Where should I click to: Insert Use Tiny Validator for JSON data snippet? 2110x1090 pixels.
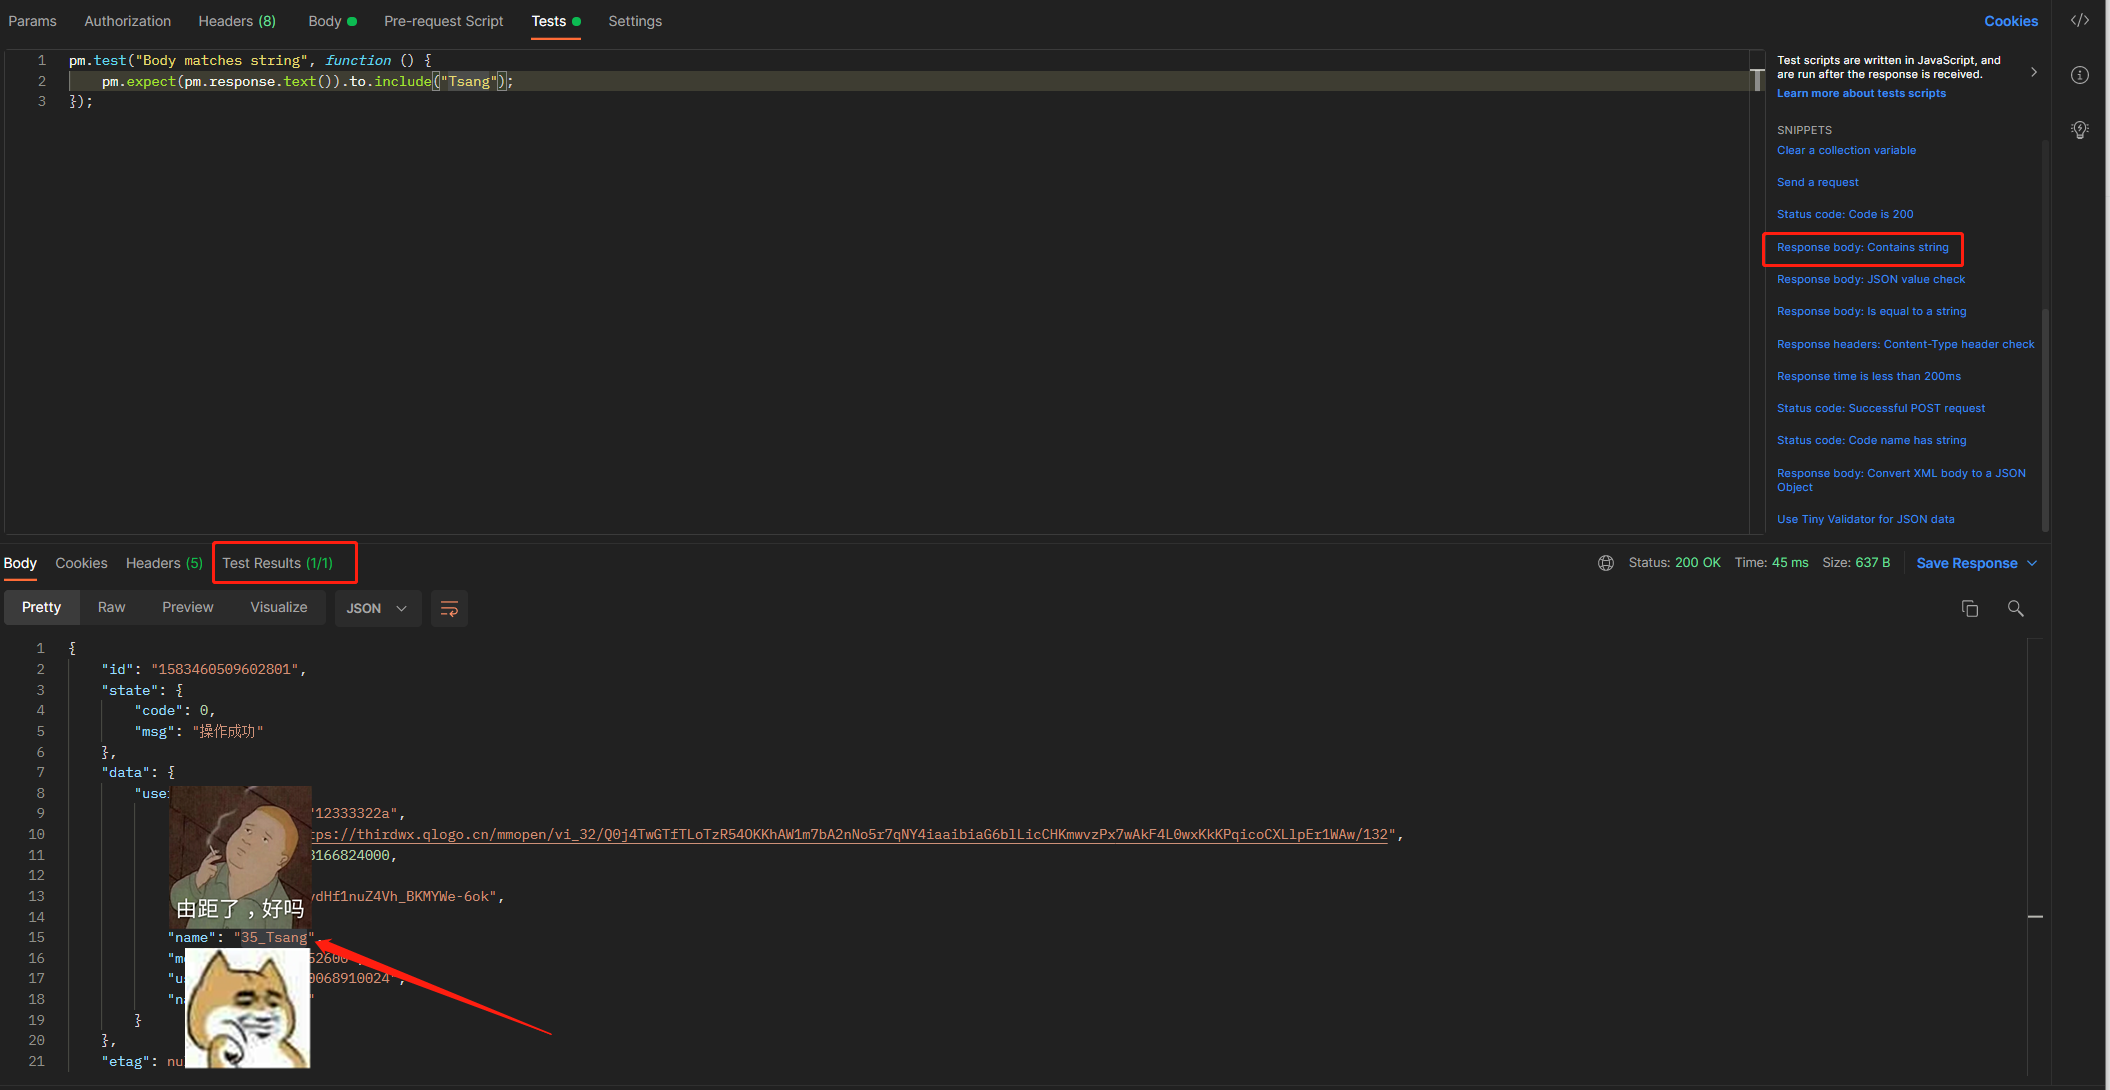pyautogui.click(x=1865, y=519)
